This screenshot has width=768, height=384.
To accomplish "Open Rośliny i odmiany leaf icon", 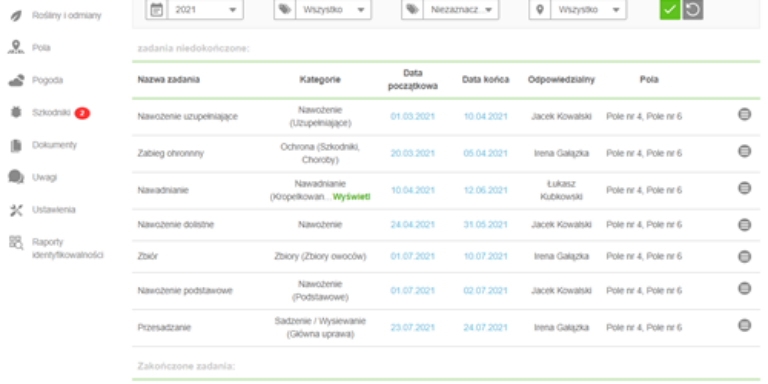I will click(16, 16).
